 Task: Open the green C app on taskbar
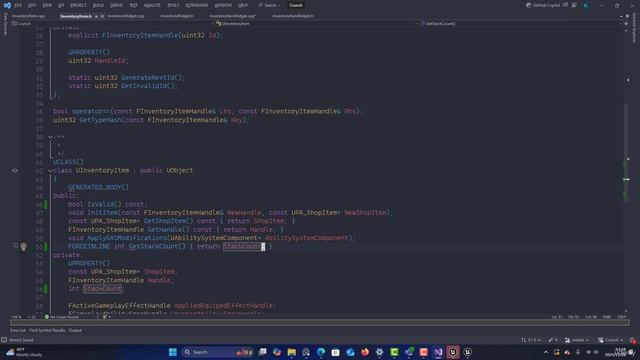pos(394,352)
